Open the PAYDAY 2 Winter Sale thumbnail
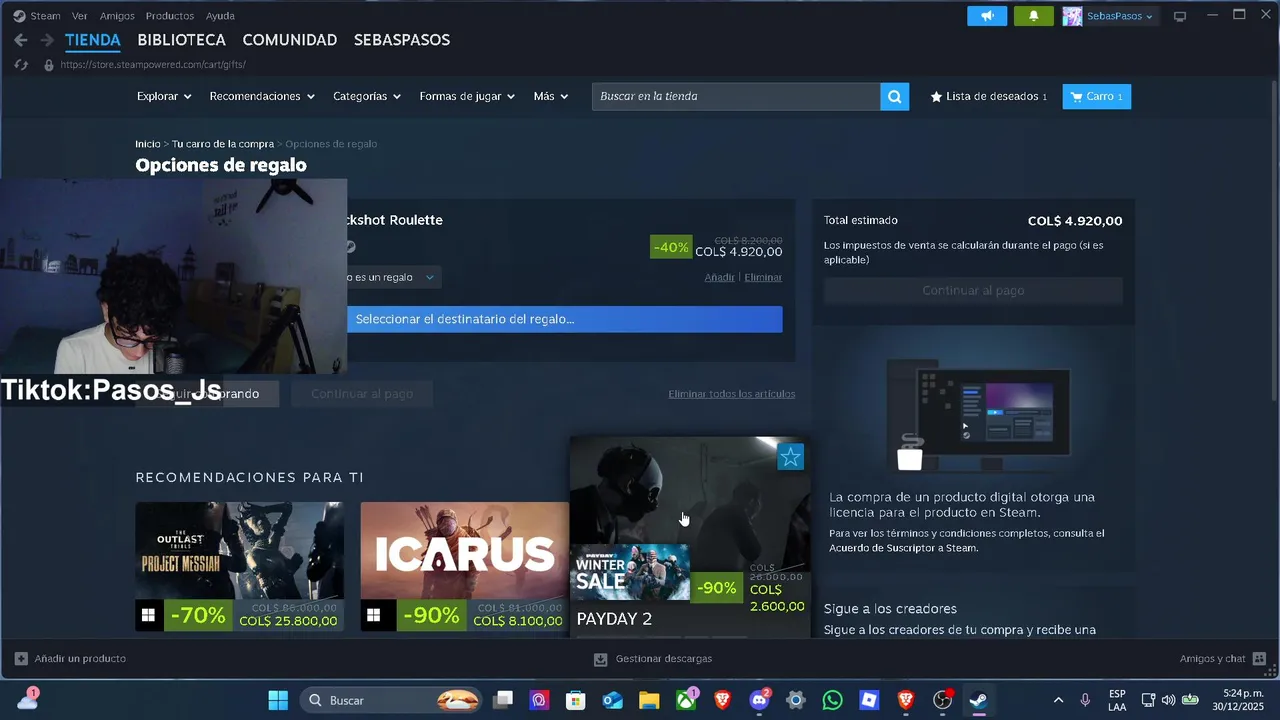Viewport: 1280px width, 720px height. (630, 572)
